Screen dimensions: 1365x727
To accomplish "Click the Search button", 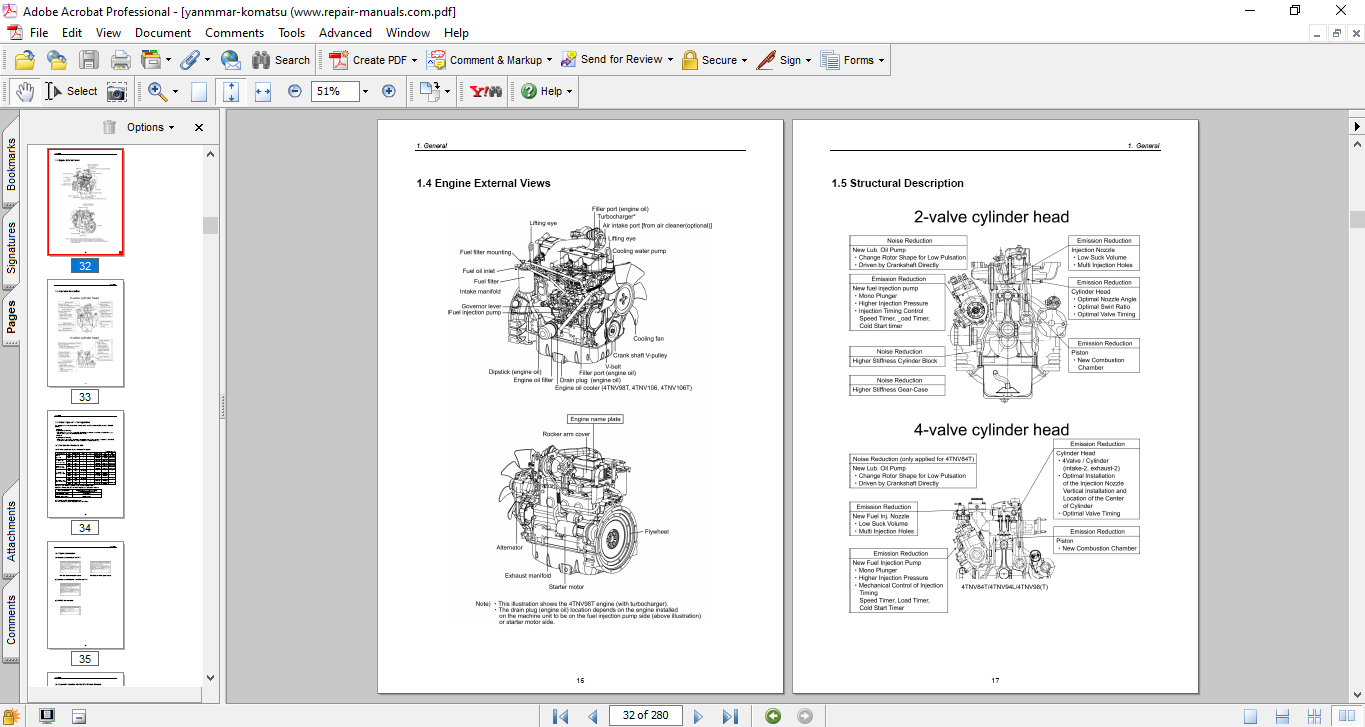I will coord(281,60).
